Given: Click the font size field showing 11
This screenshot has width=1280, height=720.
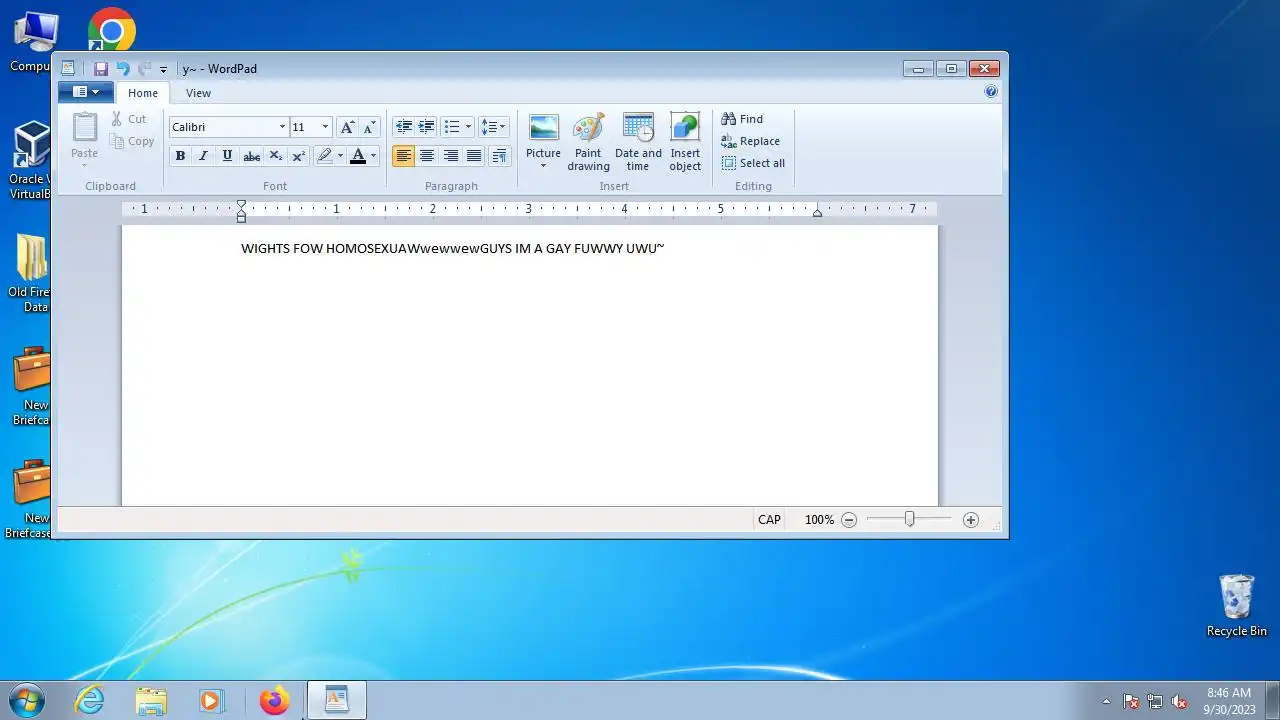Looking at the screenshot, I should click(304, 127).
